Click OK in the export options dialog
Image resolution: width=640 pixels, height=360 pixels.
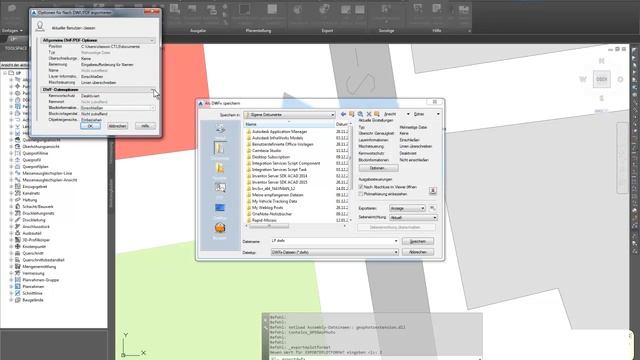(x=91, y=126)
